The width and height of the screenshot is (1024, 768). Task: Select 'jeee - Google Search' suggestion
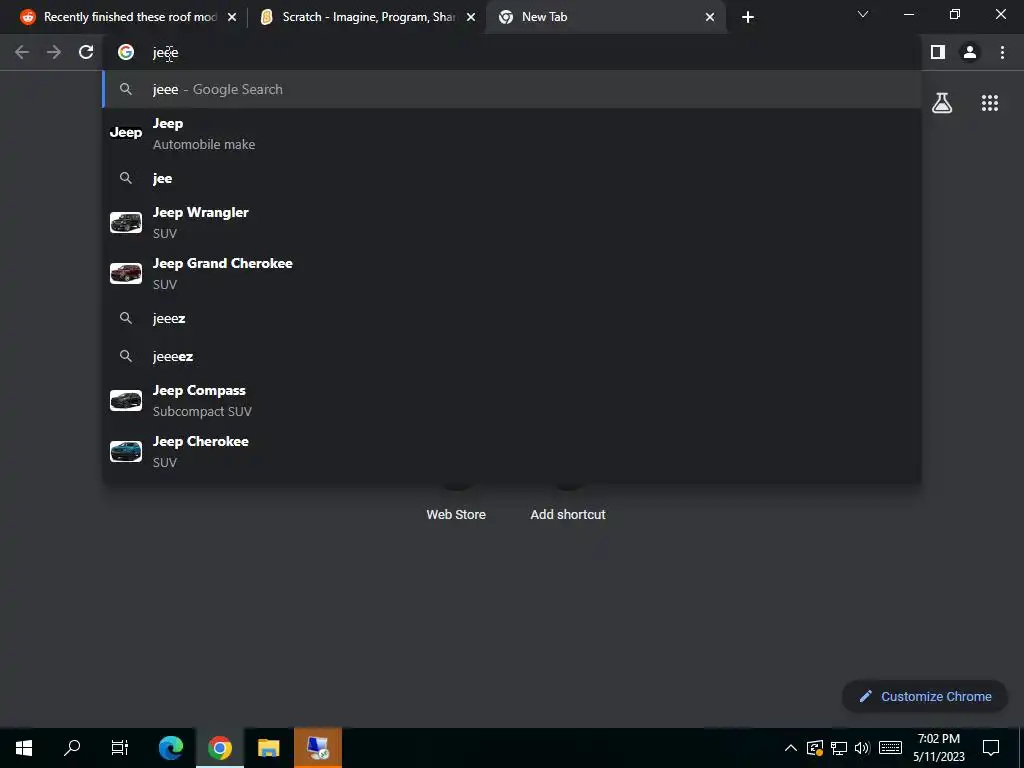[x=512, y=89]
